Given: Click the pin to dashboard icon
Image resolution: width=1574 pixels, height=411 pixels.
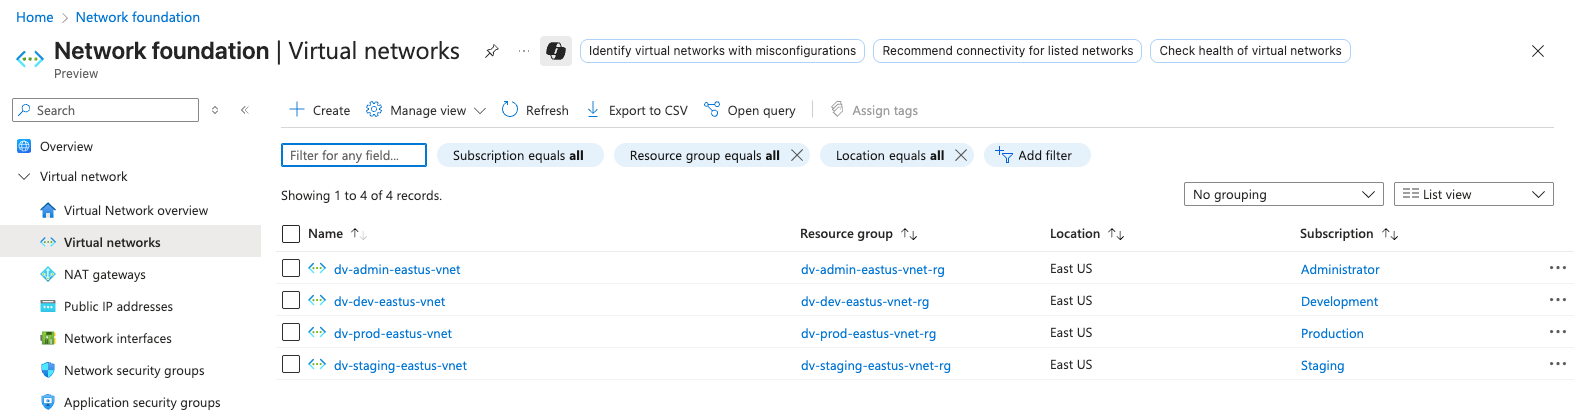Looking at the screenshot, I should 492,51.
